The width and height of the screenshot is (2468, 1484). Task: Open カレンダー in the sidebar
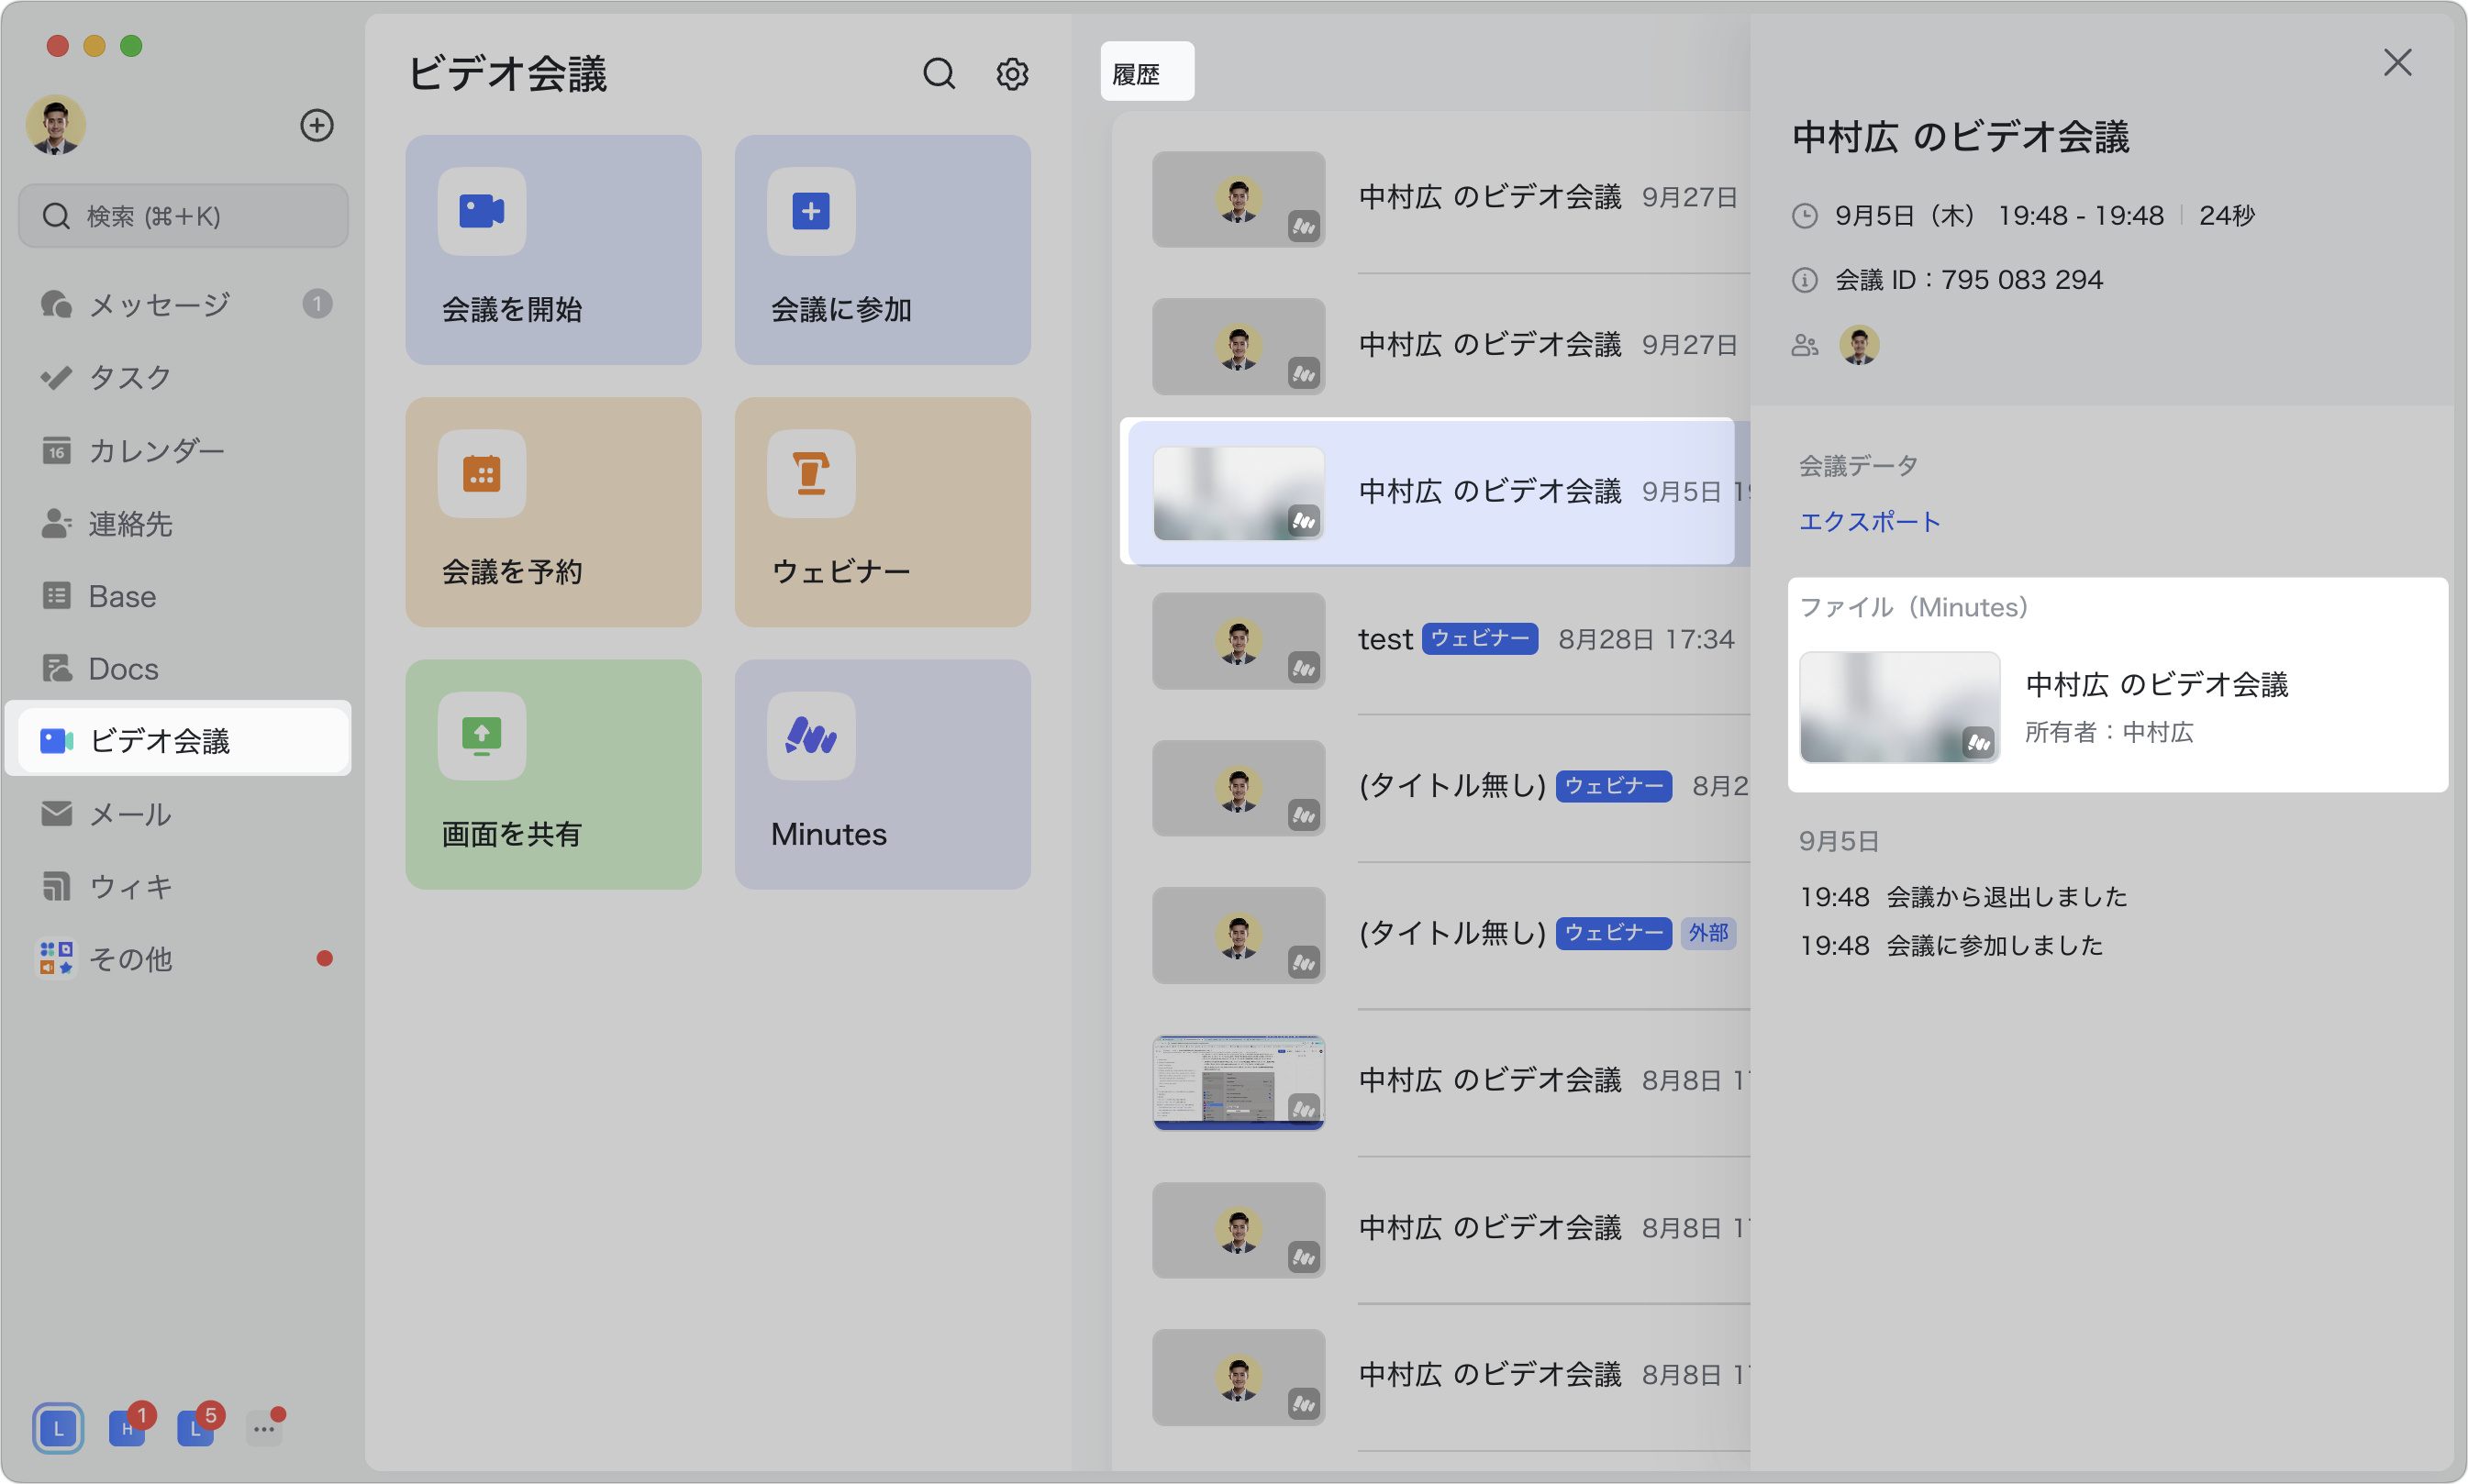(x=157, y=450)
